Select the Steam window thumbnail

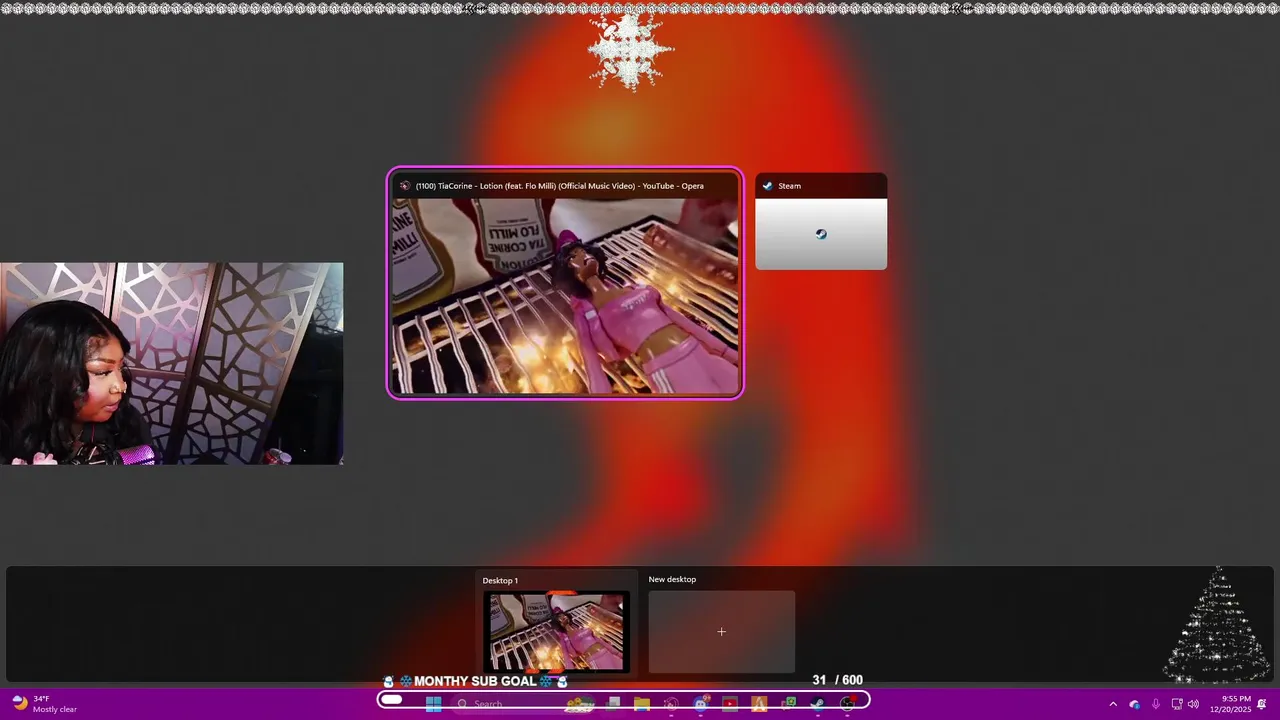click(x=821, y=222)
